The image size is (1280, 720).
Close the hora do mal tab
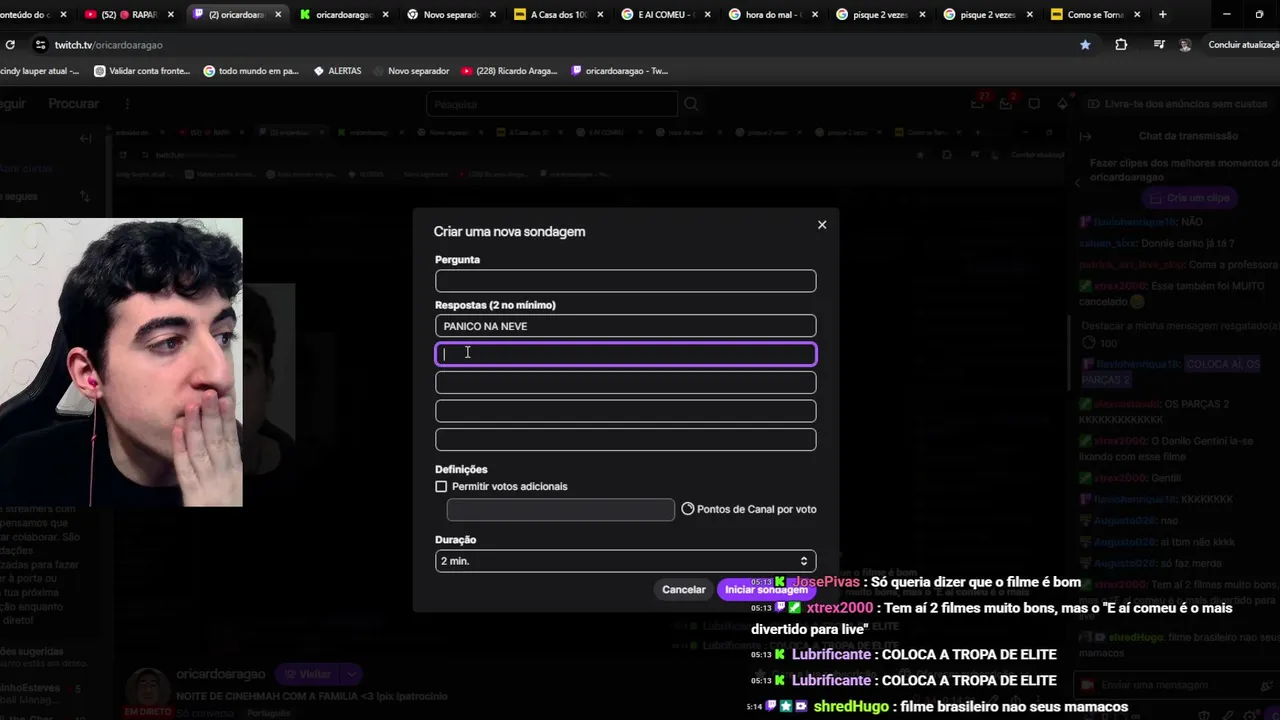pos(814,15)
